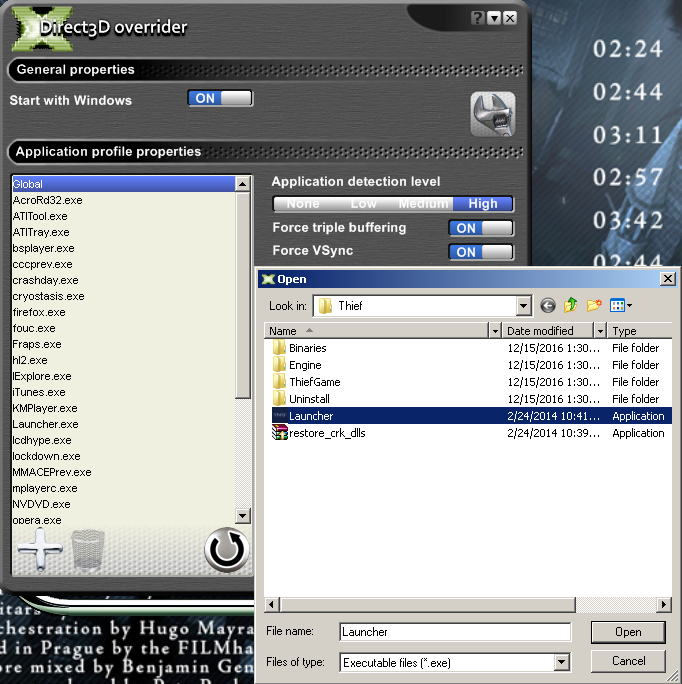Select ATITray.exe in profile list

[123, 232]
